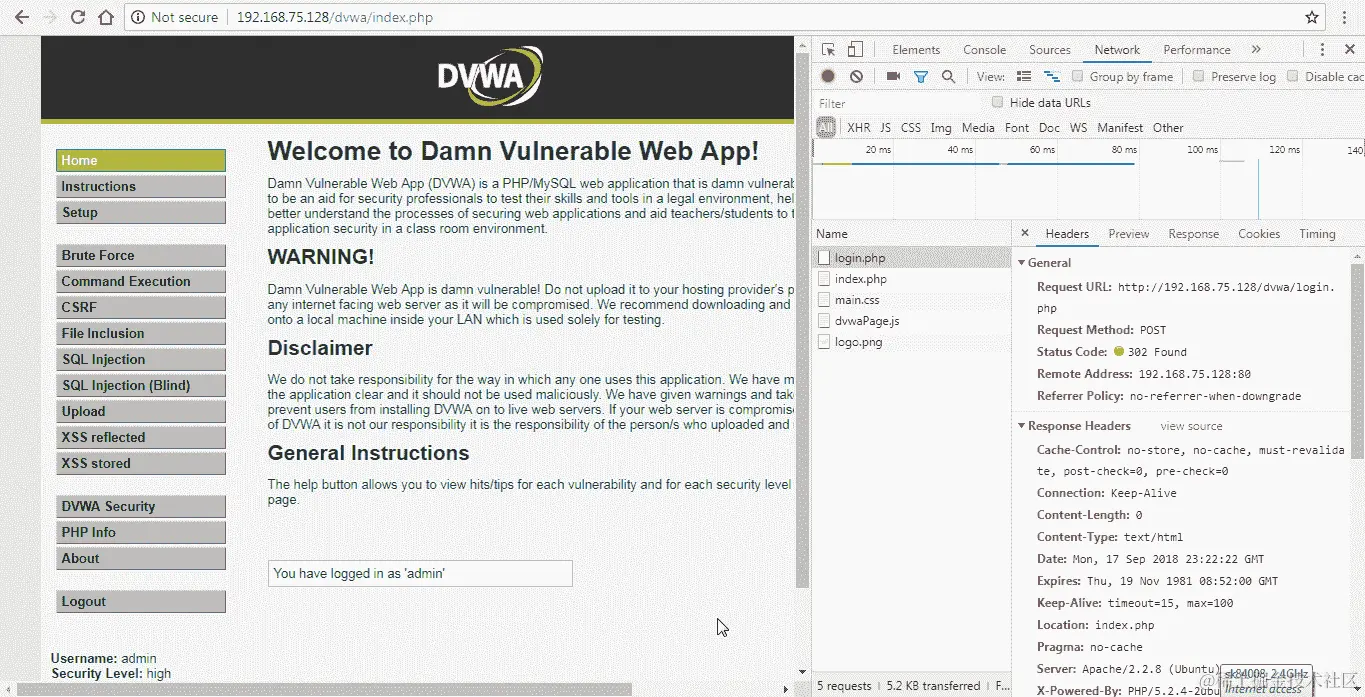Click the DVWA logo in the banner
The image size is (1365, 697).
(x=490, y=76)
